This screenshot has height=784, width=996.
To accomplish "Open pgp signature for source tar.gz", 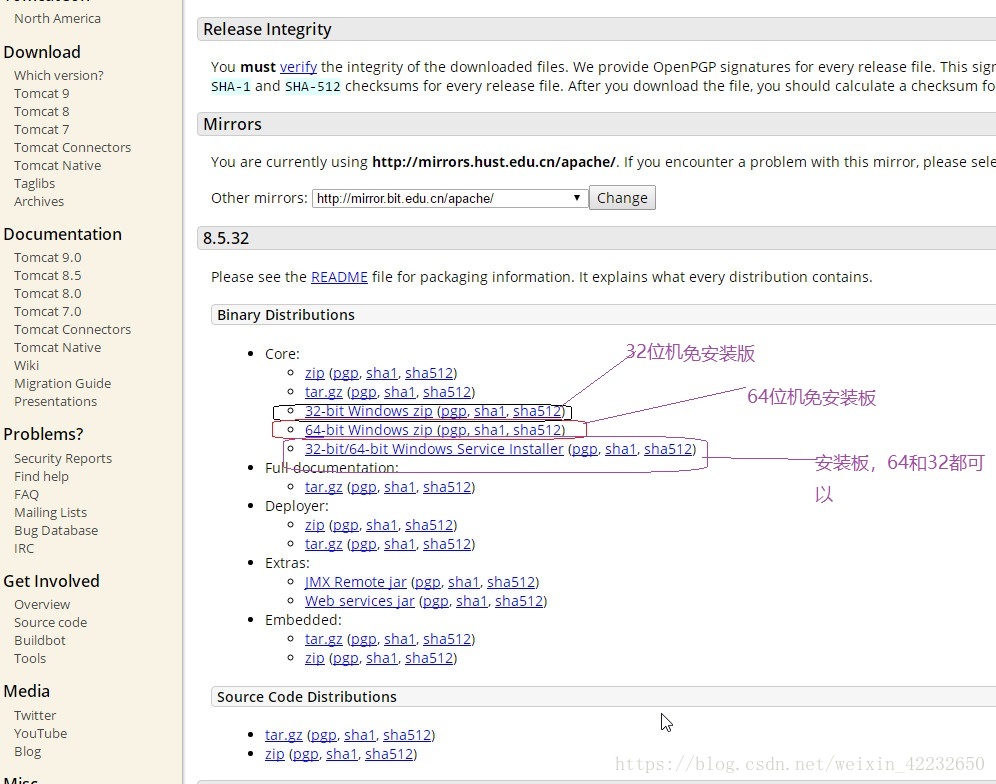I will (x=323, y=735).
